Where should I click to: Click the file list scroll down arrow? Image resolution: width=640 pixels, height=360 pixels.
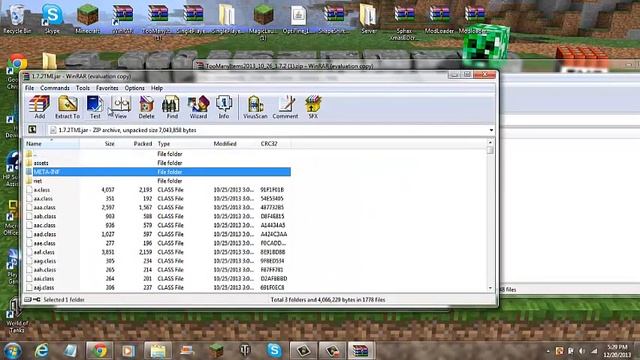[490, 288]
